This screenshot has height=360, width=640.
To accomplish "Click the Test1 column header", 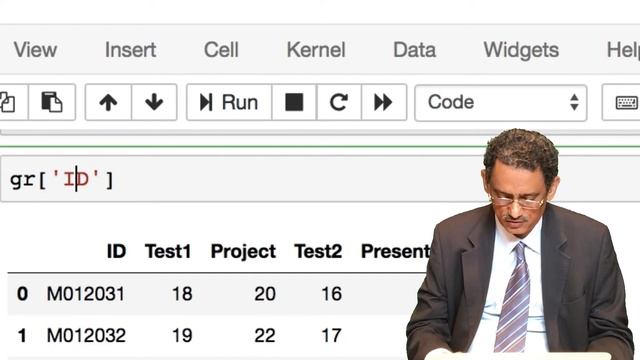I will (168, 251).
